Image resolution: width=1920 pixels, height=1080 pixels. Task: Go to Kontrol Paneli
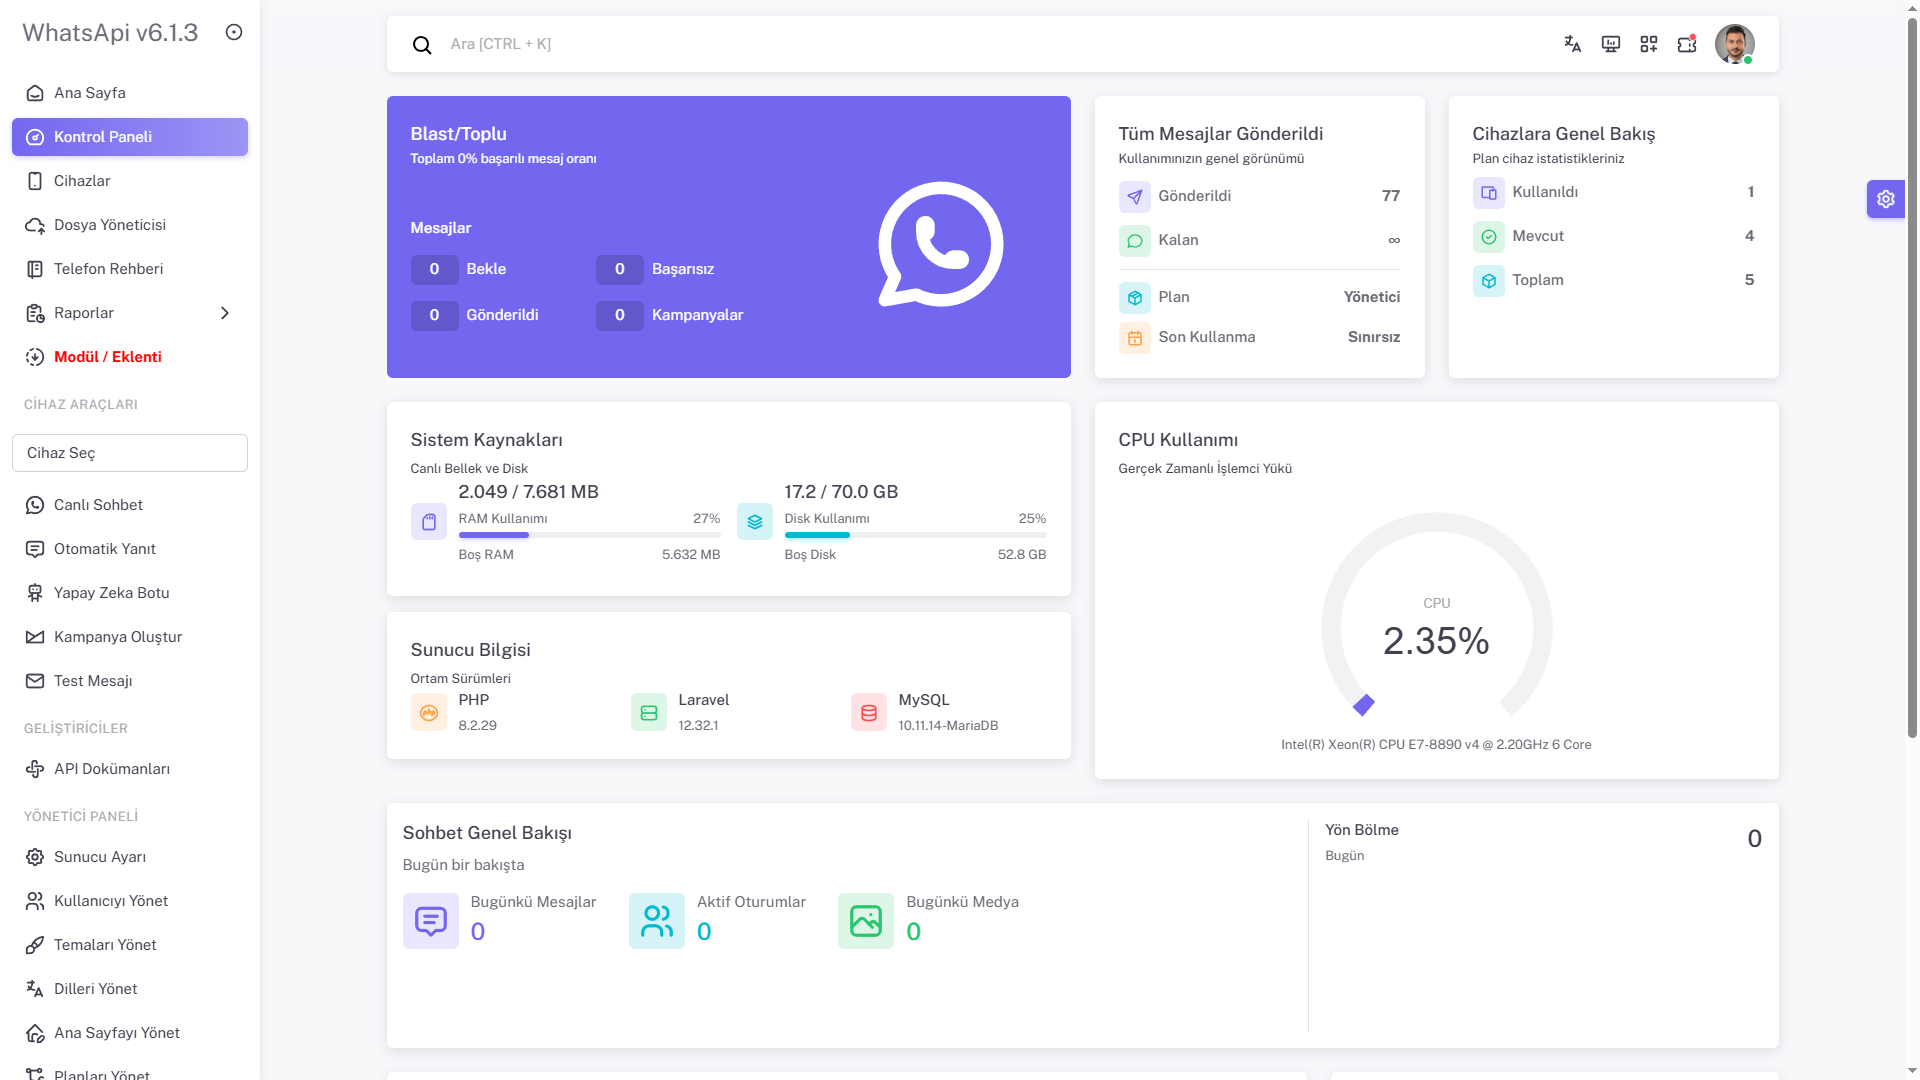point(103,137)
